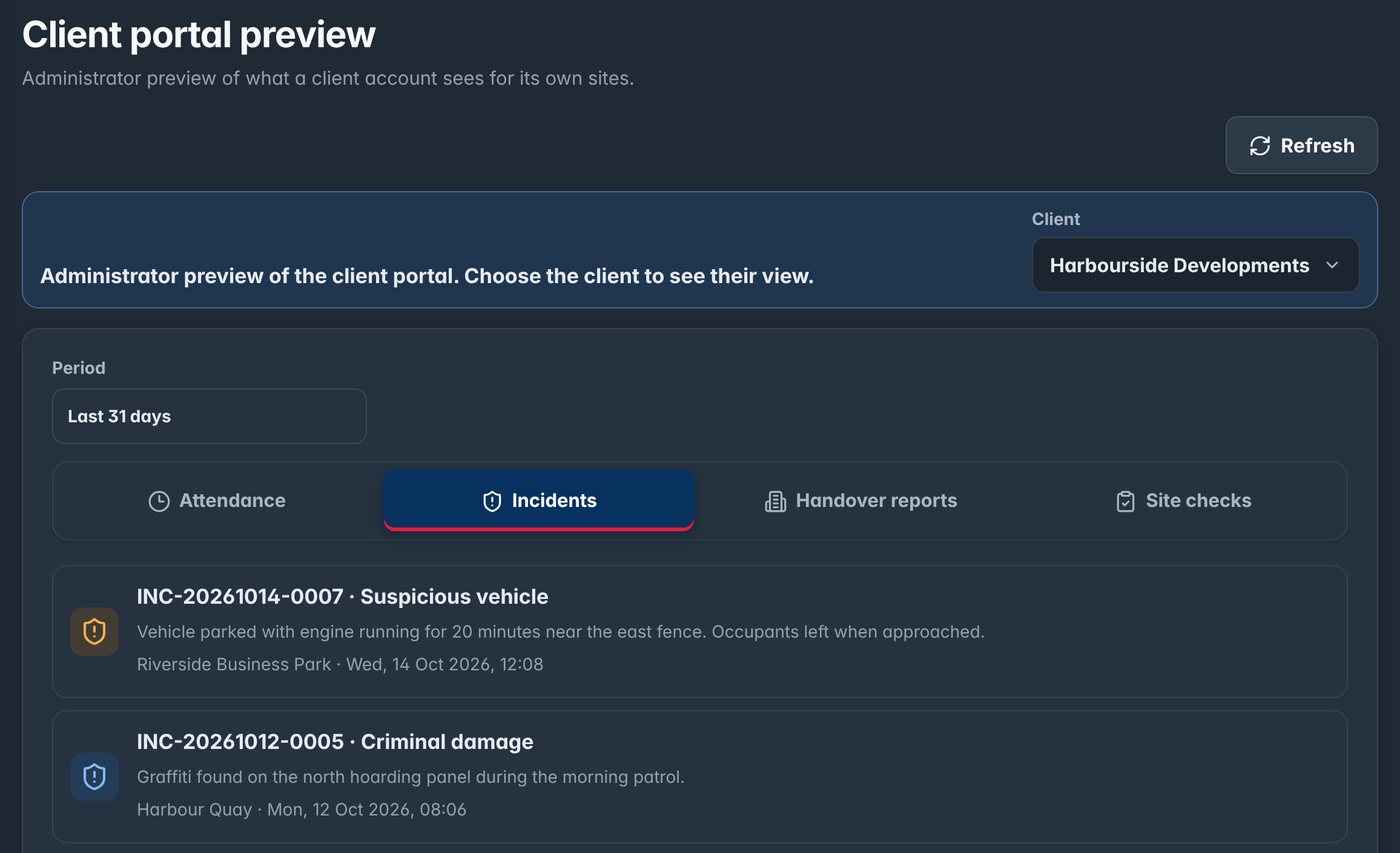Click the newspaper icon on Handover reports
Image resolution: width=1400 pixels, height=853 pixels.
[x=775, y=501]
